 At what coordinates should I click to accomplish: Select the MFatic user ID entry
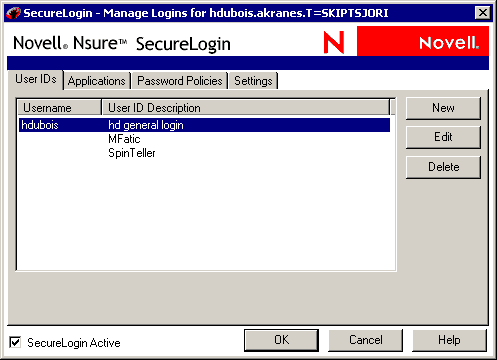(x=124, y=139)
